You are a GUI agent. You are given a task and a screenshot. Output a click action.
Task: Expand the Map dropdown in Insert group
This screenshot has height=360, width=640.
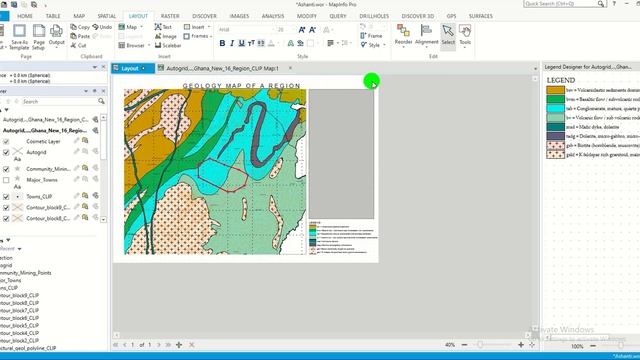tap(142, 27)
